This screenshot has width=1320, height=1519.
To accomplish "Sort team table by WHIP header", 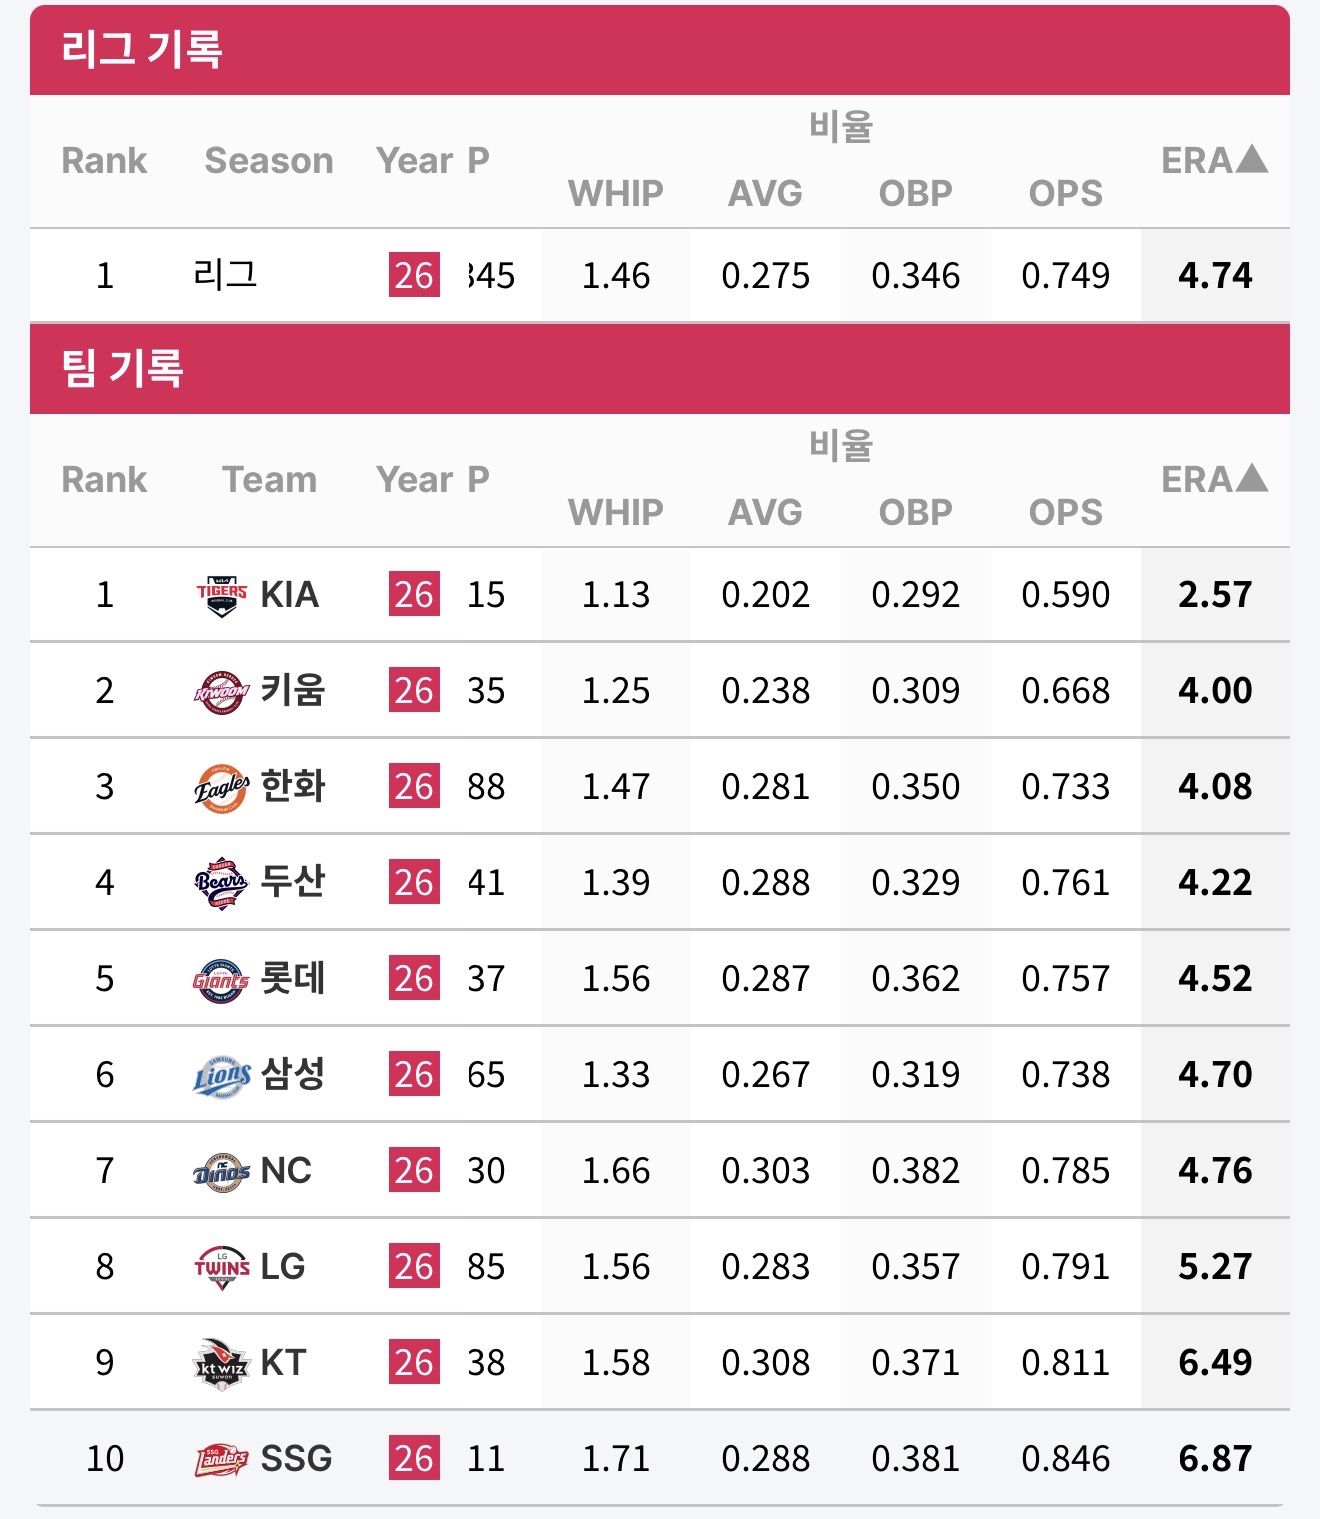I will tap(616, 512).
